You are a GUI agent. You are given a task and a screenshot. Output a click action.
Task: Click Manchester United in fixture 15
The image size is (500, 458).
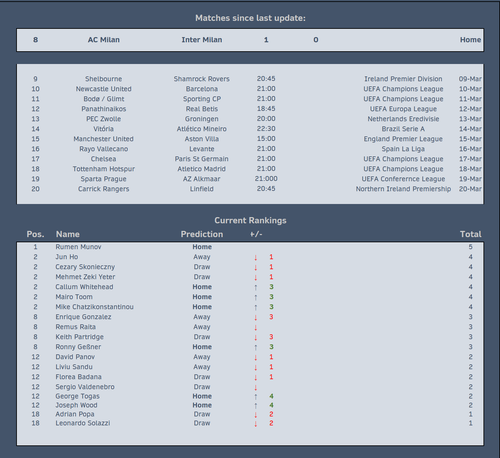[x=103, y=139]
